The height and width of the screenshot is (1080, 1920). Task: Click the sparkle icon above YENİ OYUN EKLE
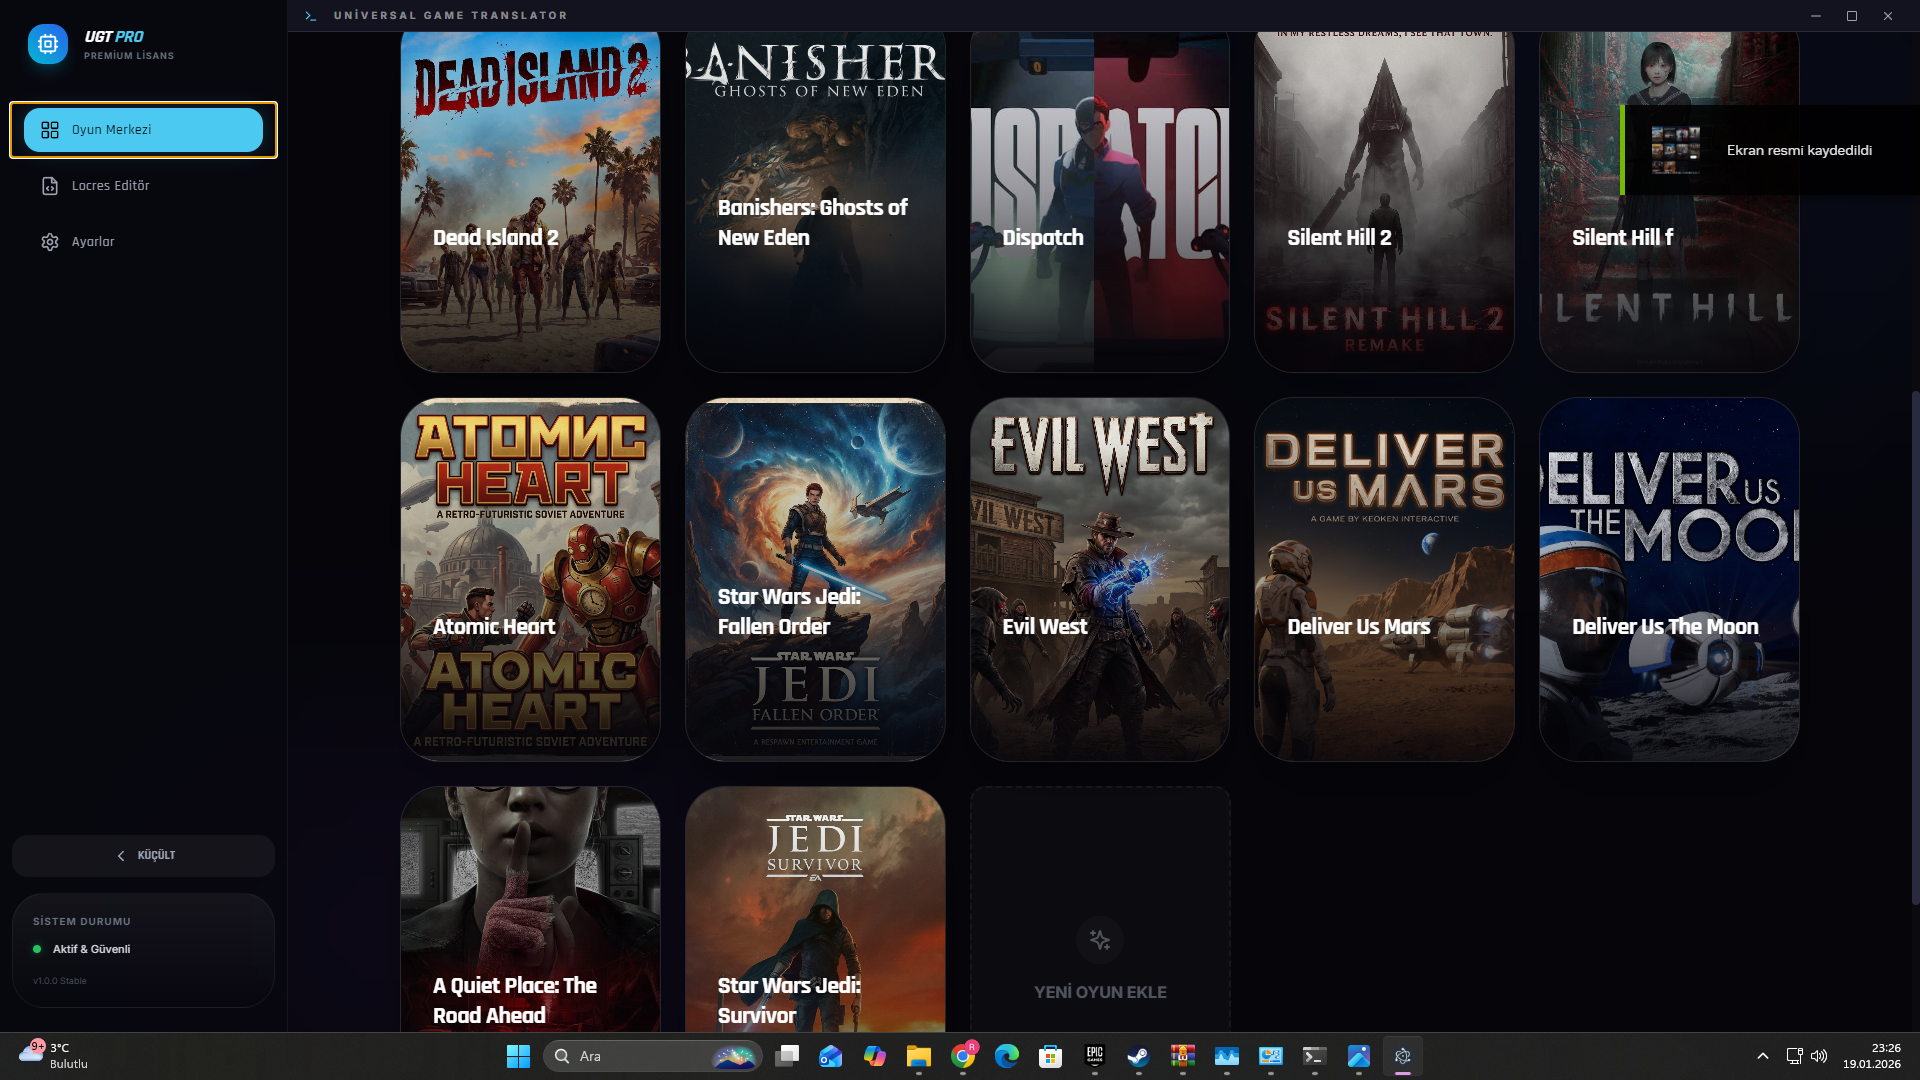pos(1100,940)
